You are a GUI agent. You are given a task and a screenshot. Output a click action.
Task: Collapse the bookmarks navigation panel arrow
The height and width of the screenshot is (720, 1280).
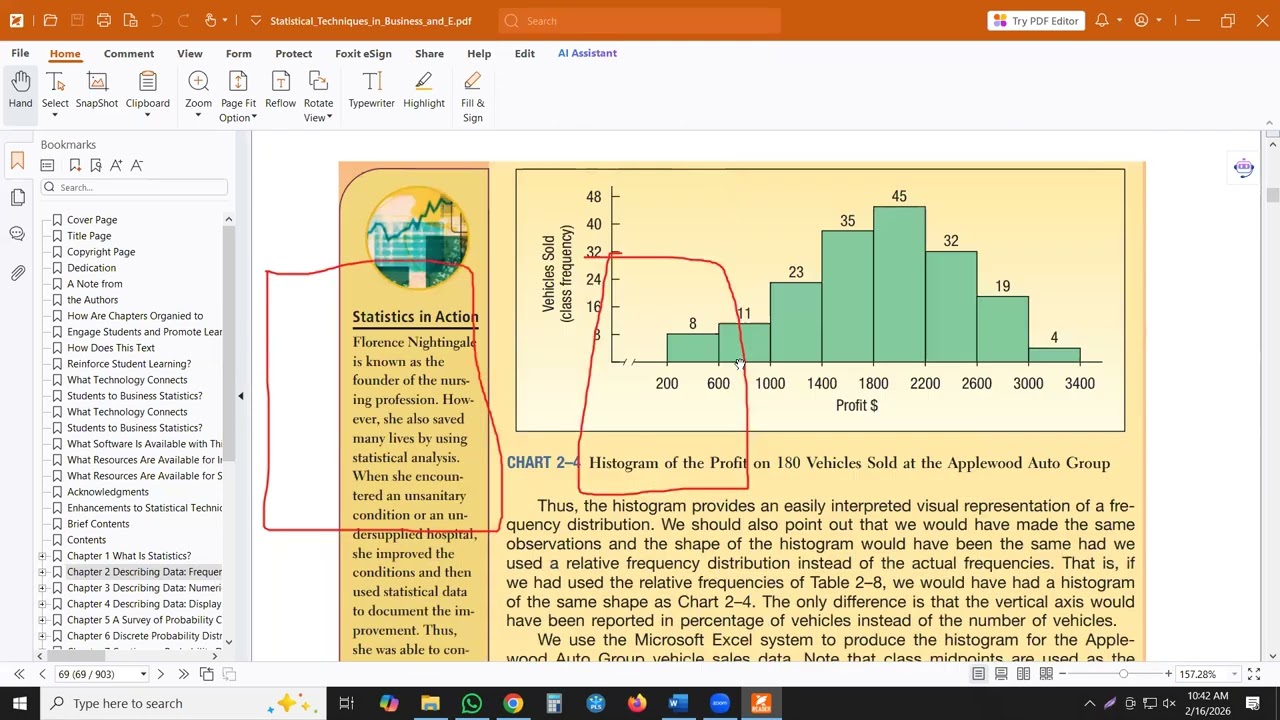click(x=240, y=396)
